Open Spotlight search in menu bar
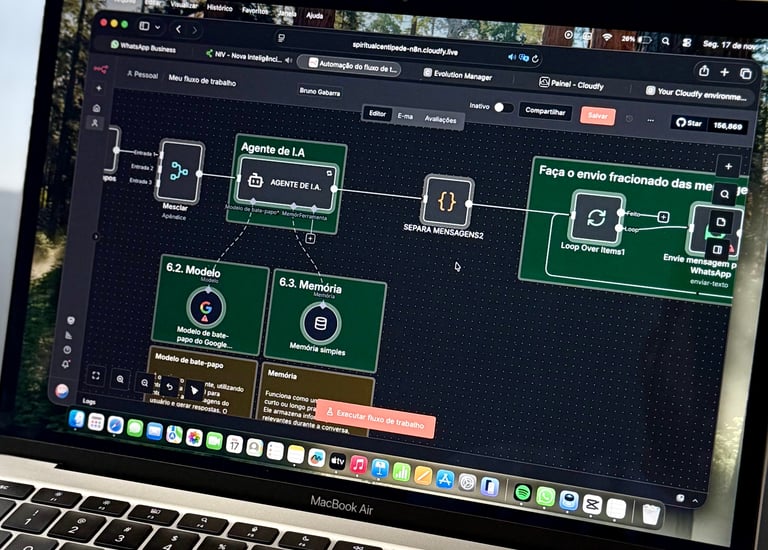The width and height of the screenshot is (768, 550). pos(665,42)
